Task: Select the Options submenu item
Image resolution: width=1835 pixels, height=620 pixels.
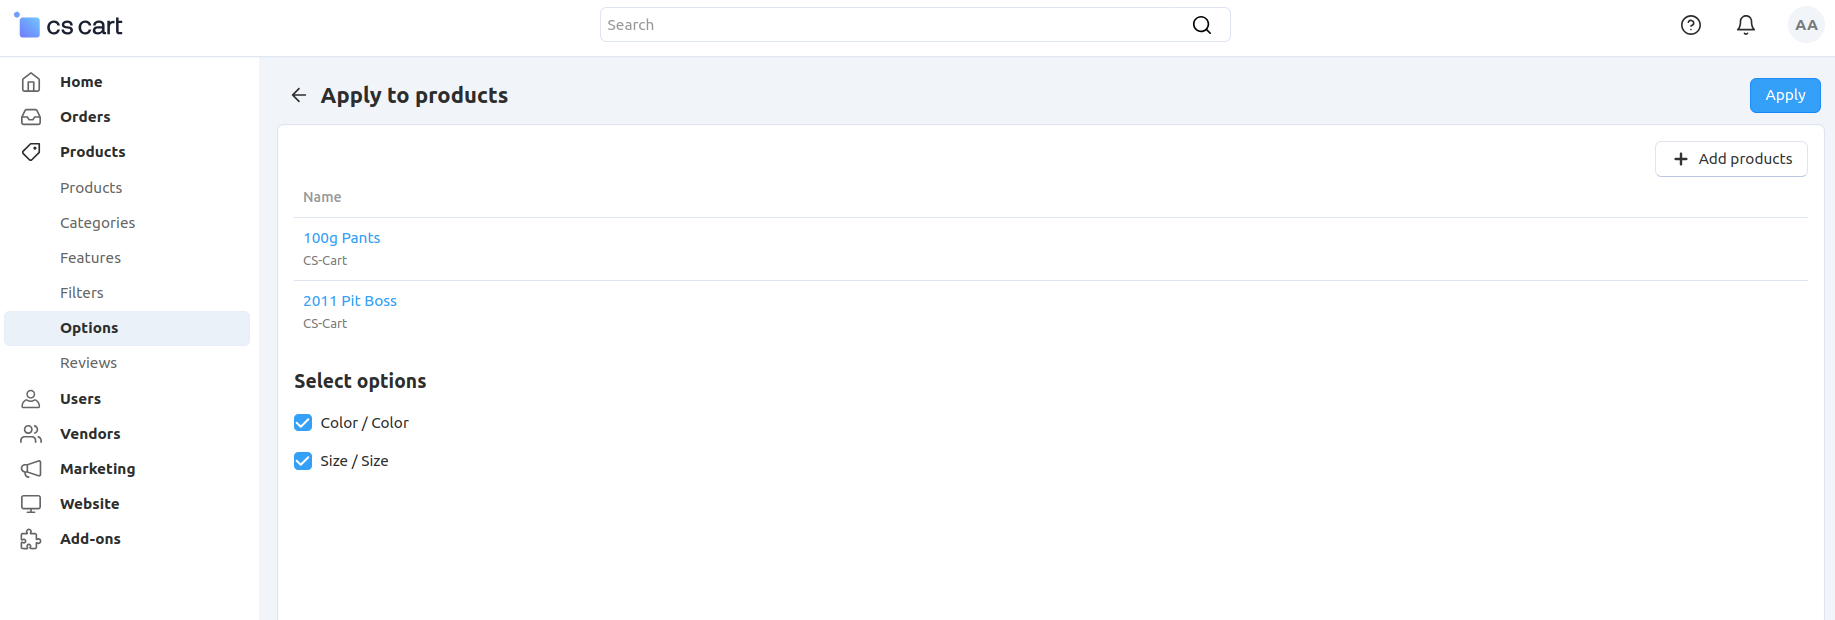Action: (127, 328)
